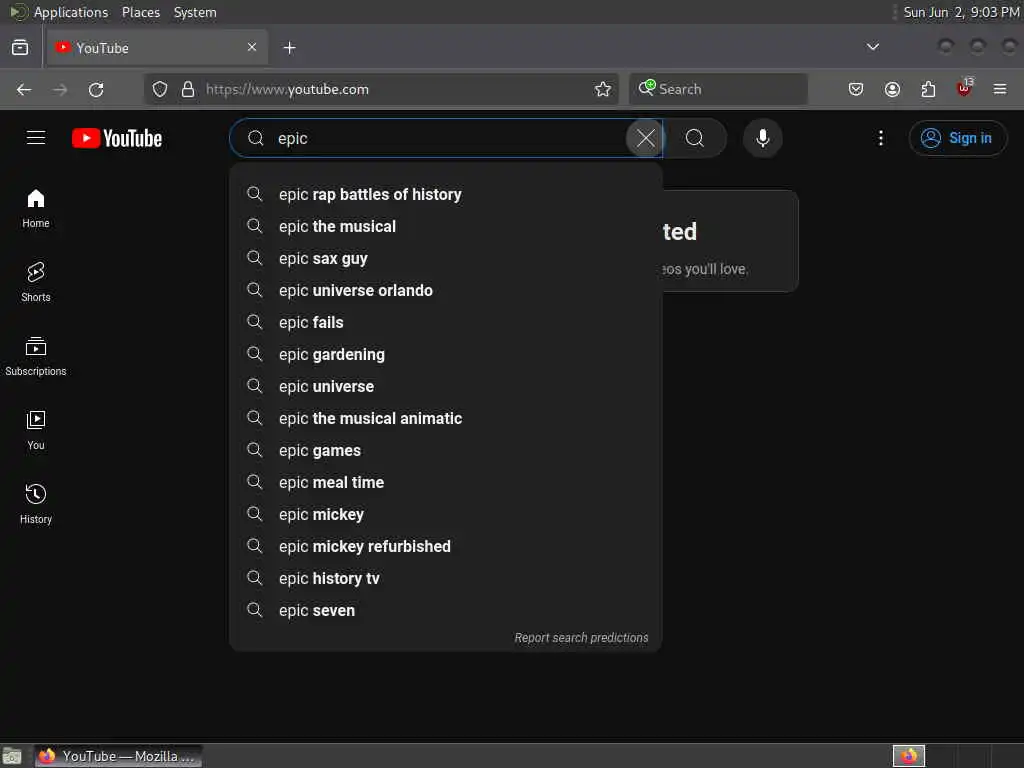Viewport: 1024px width, 768px height.
Task: Open Firefox account icon
Action: click(x=892, y=89)
